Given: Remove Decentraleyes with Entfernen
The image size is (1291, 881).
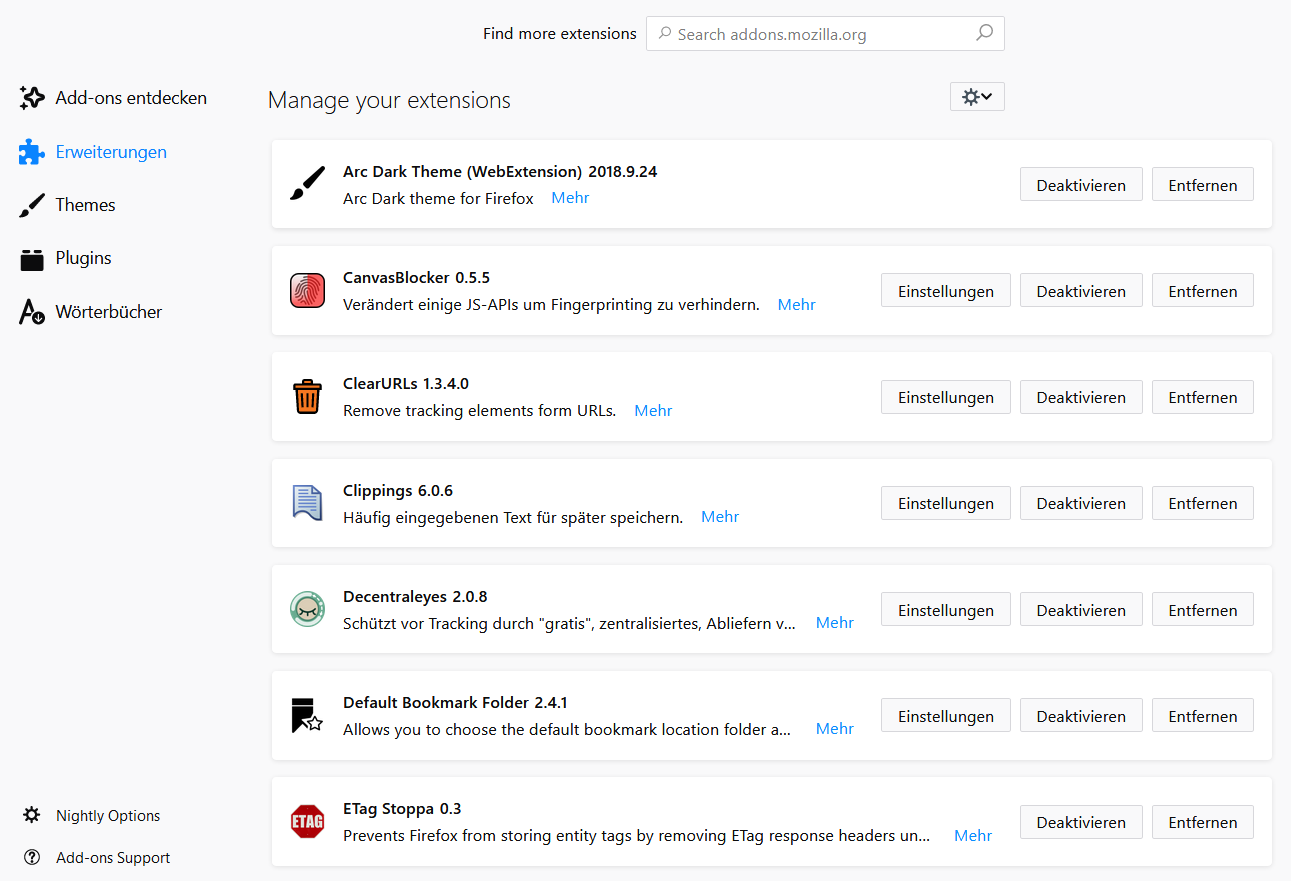Looking at the screenshot, I should 1203,610.
